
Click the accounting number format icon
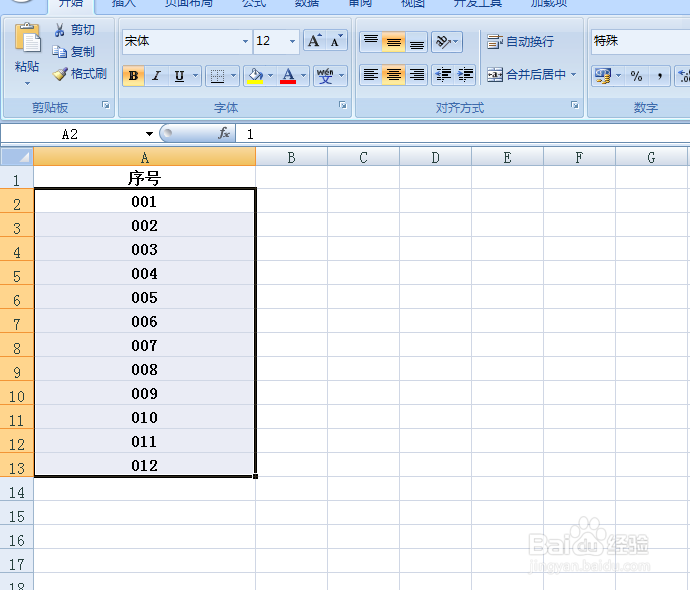pyautogui.click(x=602, y=76)
